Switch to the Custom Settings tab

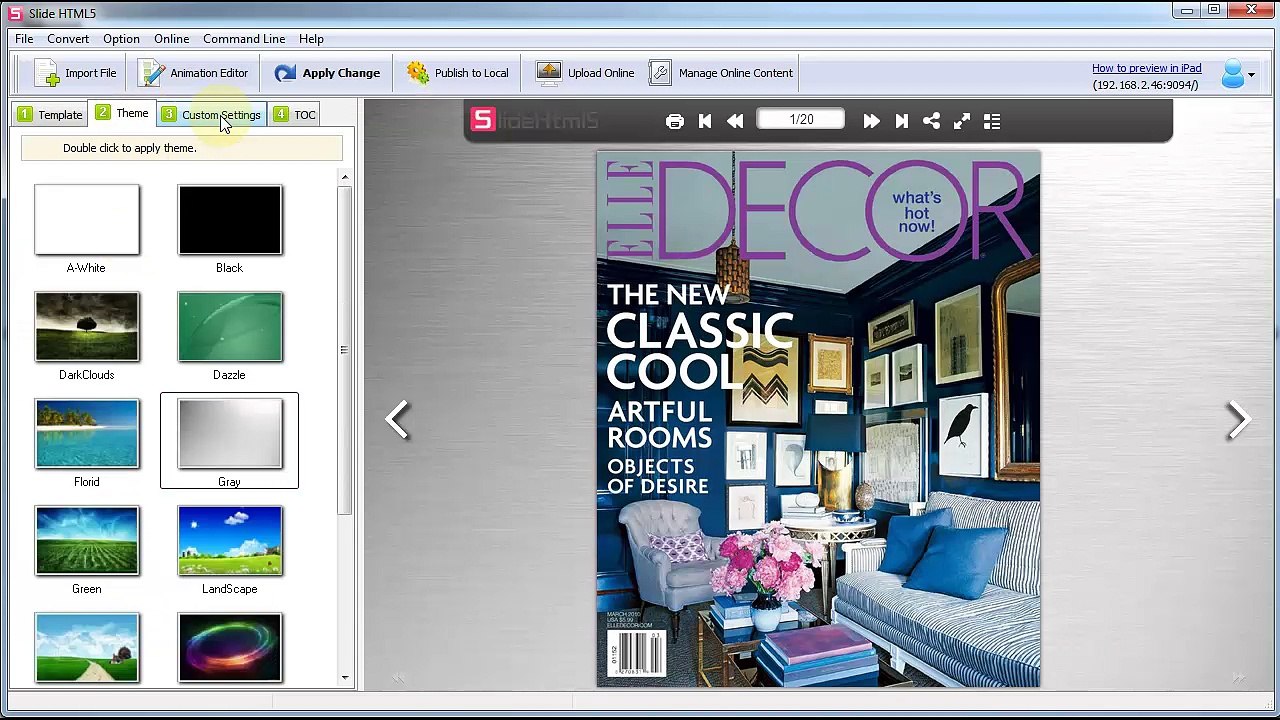(x=212, y=115)
